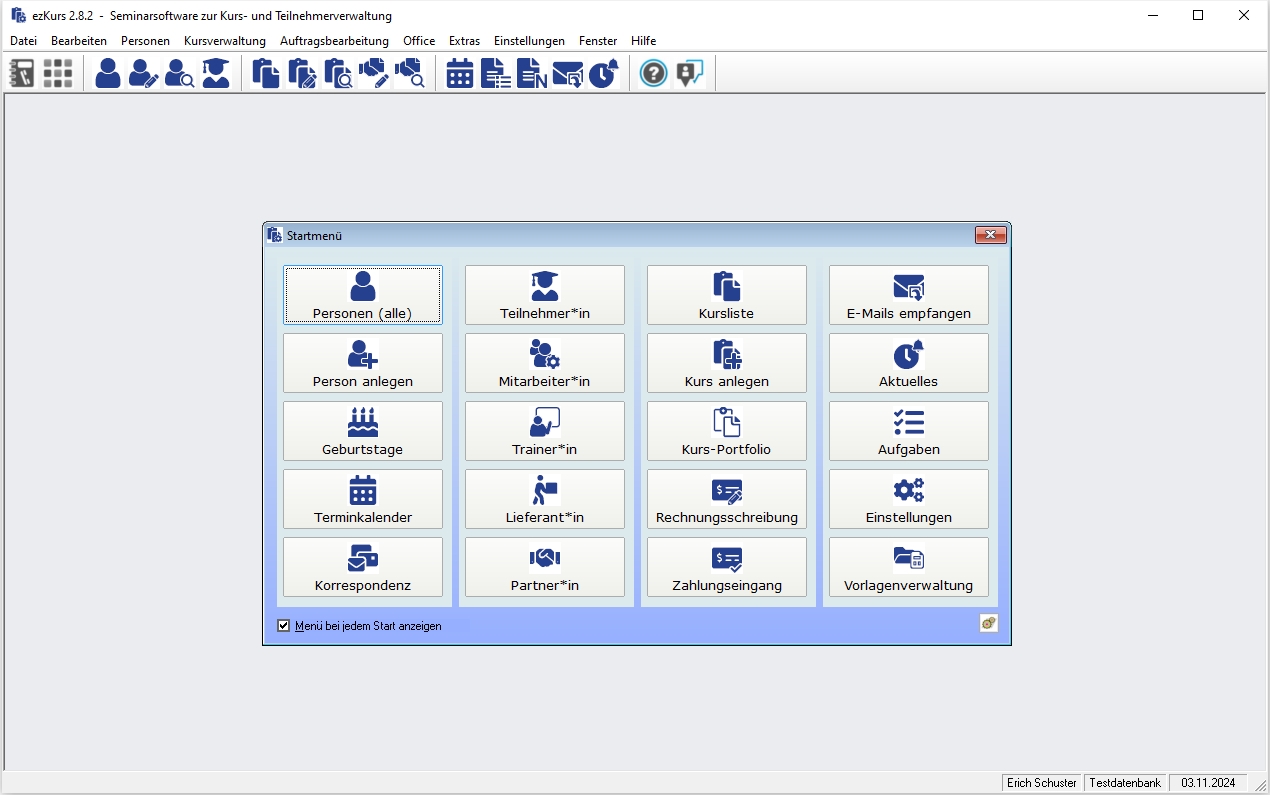Open Einstellungen button in Startmenü
The height and width of the screenshot is (795, 1270).
(x=909, y=499)
